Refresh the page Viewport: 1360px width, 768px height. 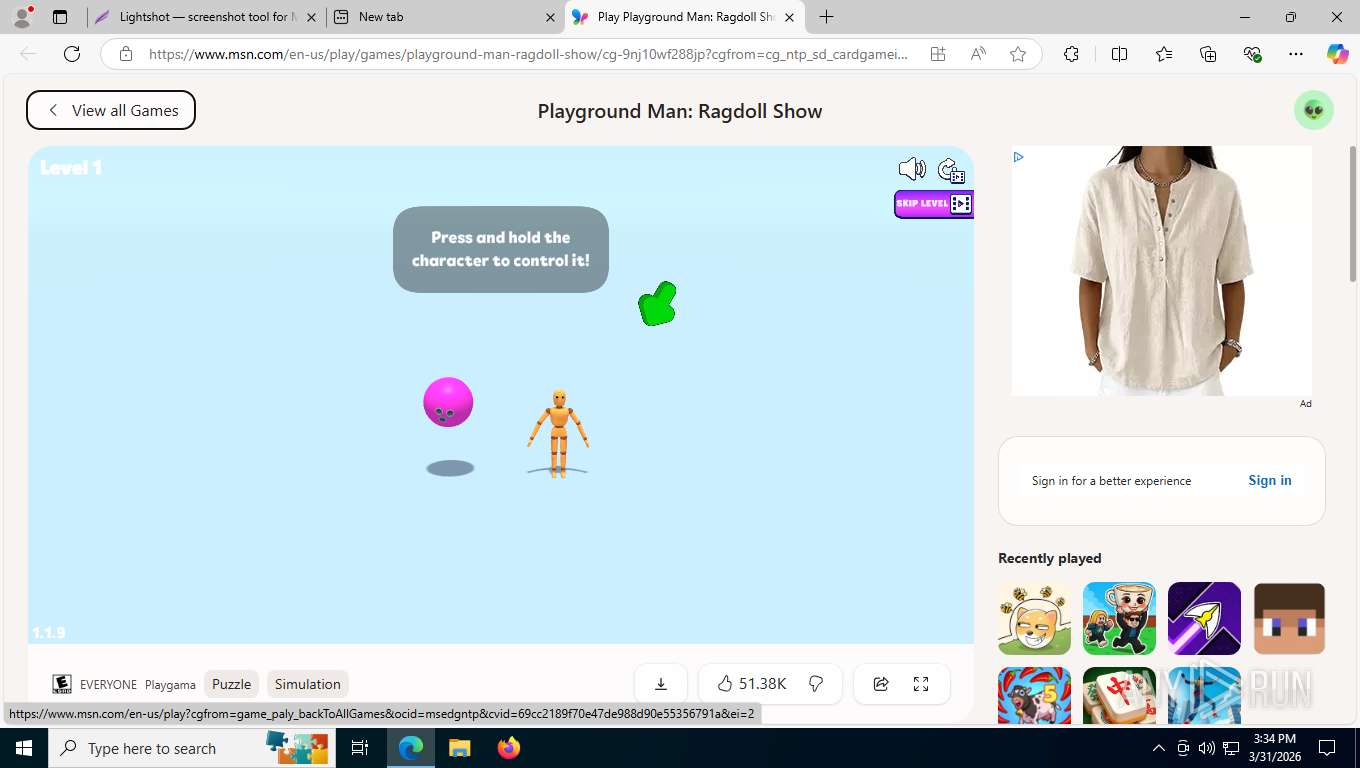coord(72,54)
